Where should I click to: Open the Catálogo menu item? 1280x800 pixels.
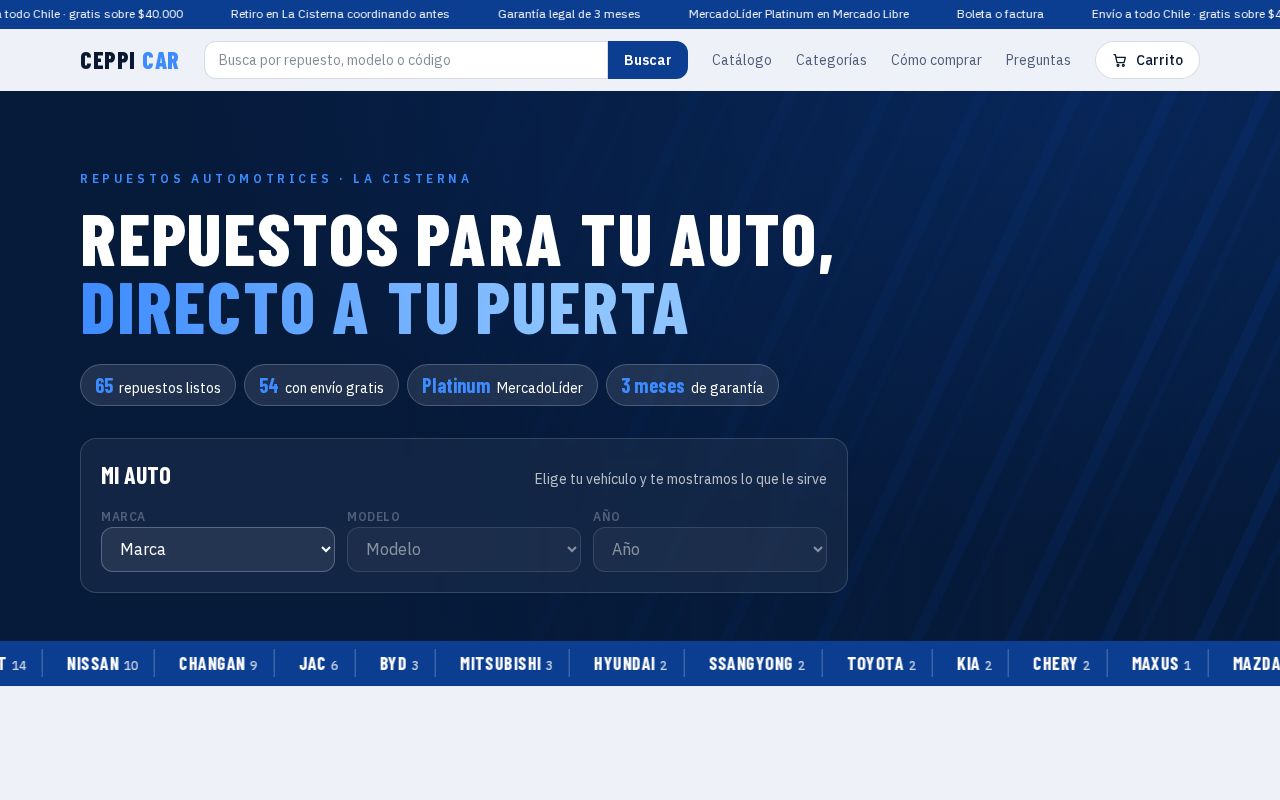pos(742,60)
